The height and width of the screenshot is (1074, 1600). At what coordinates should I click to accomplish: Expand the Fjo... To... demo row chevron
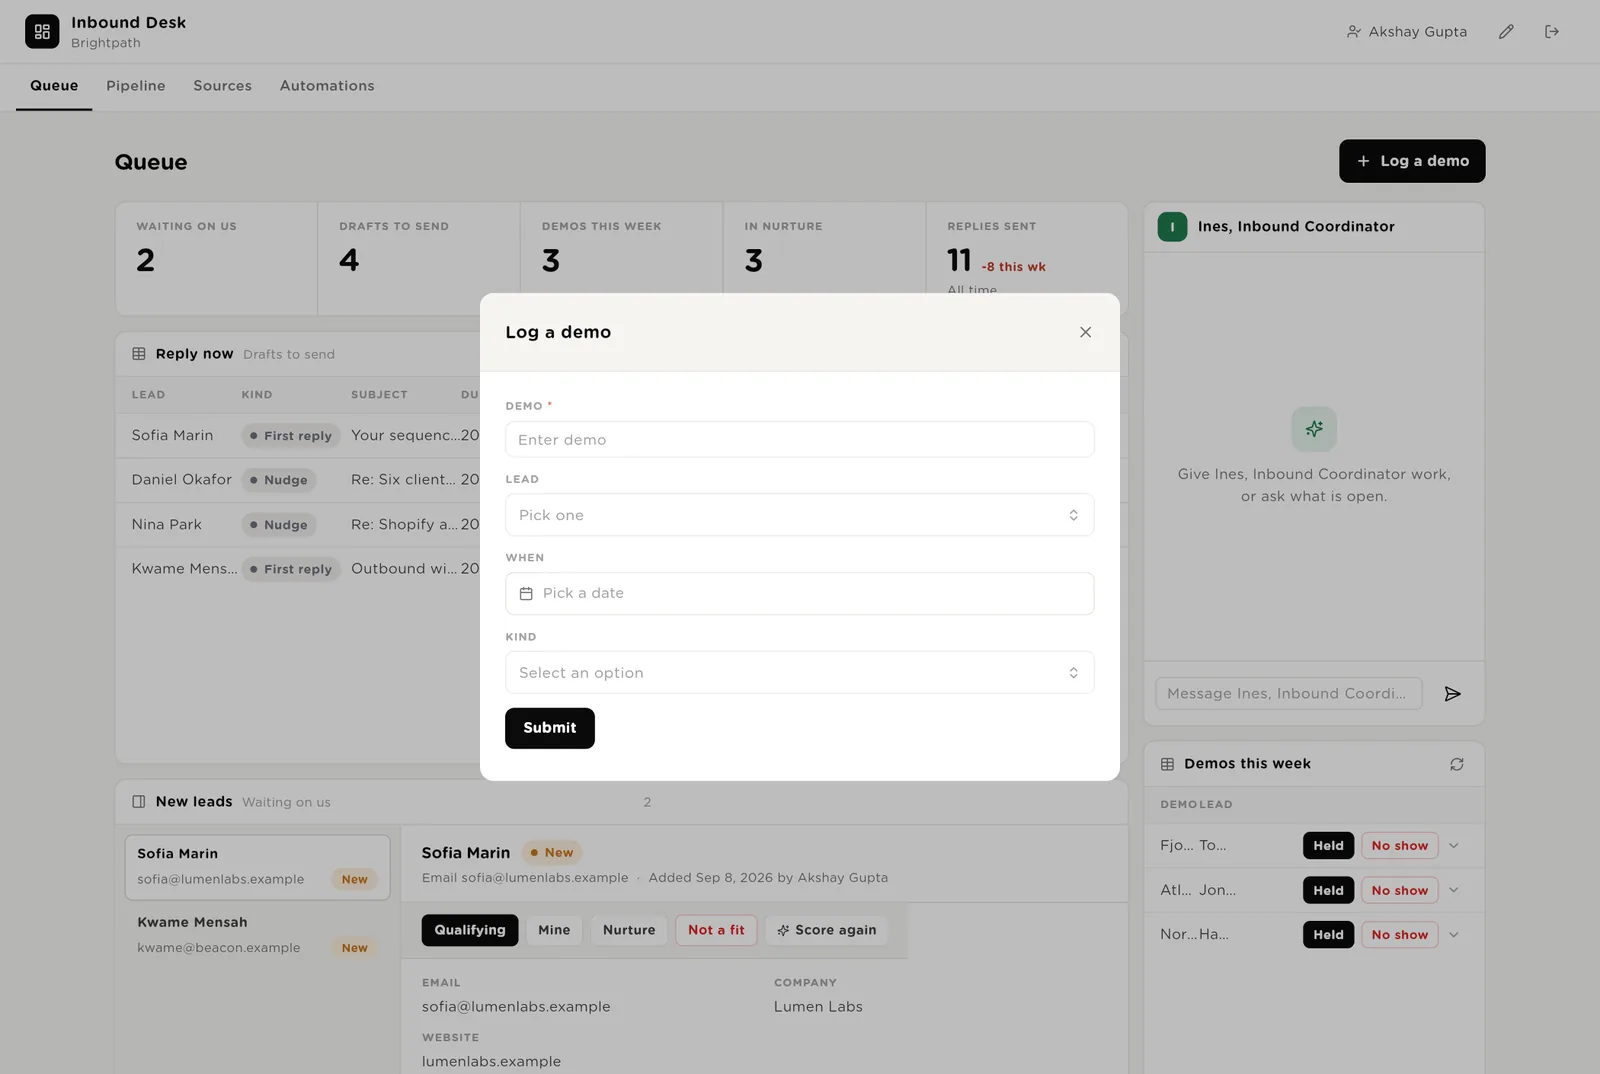(x=1454, y=846)
